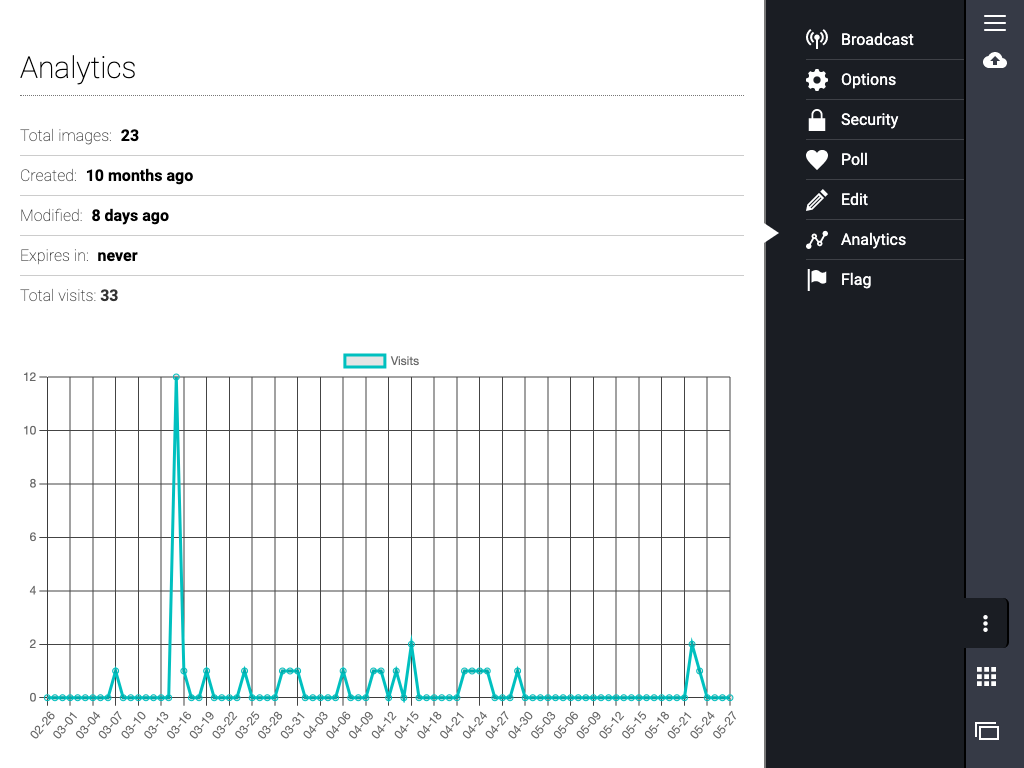This screenshot has width=1024, height=768.
Task: Click the Expires in "never" value
Action: (x=118, y=255)
